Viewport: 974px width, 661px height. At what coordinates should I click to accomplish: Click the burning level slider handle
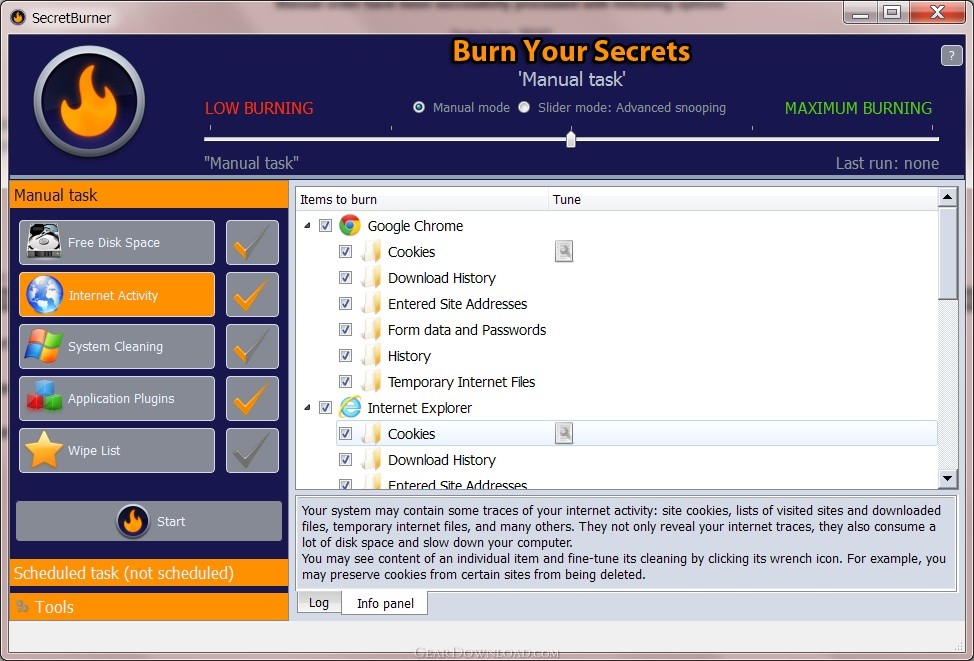tap(571, 139)
